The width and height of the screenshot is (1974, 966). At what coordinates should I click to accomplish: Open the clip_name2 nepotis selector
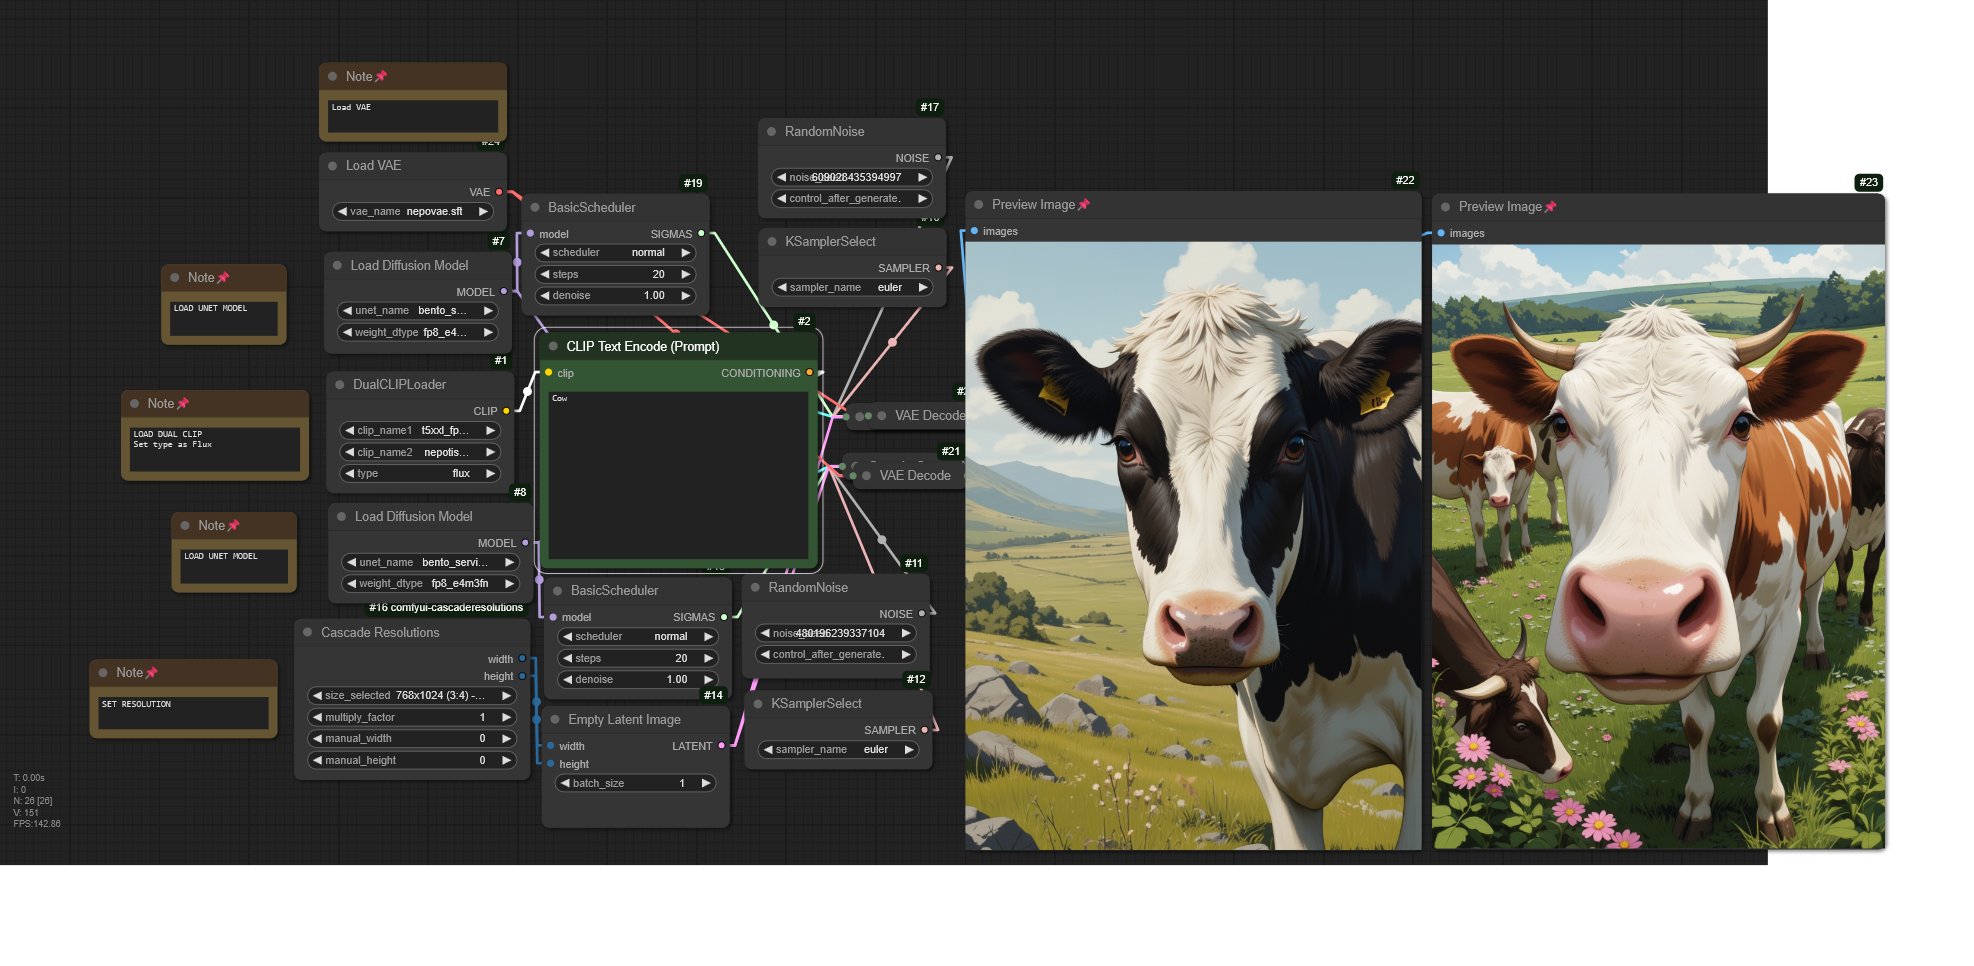coord(420,452)
